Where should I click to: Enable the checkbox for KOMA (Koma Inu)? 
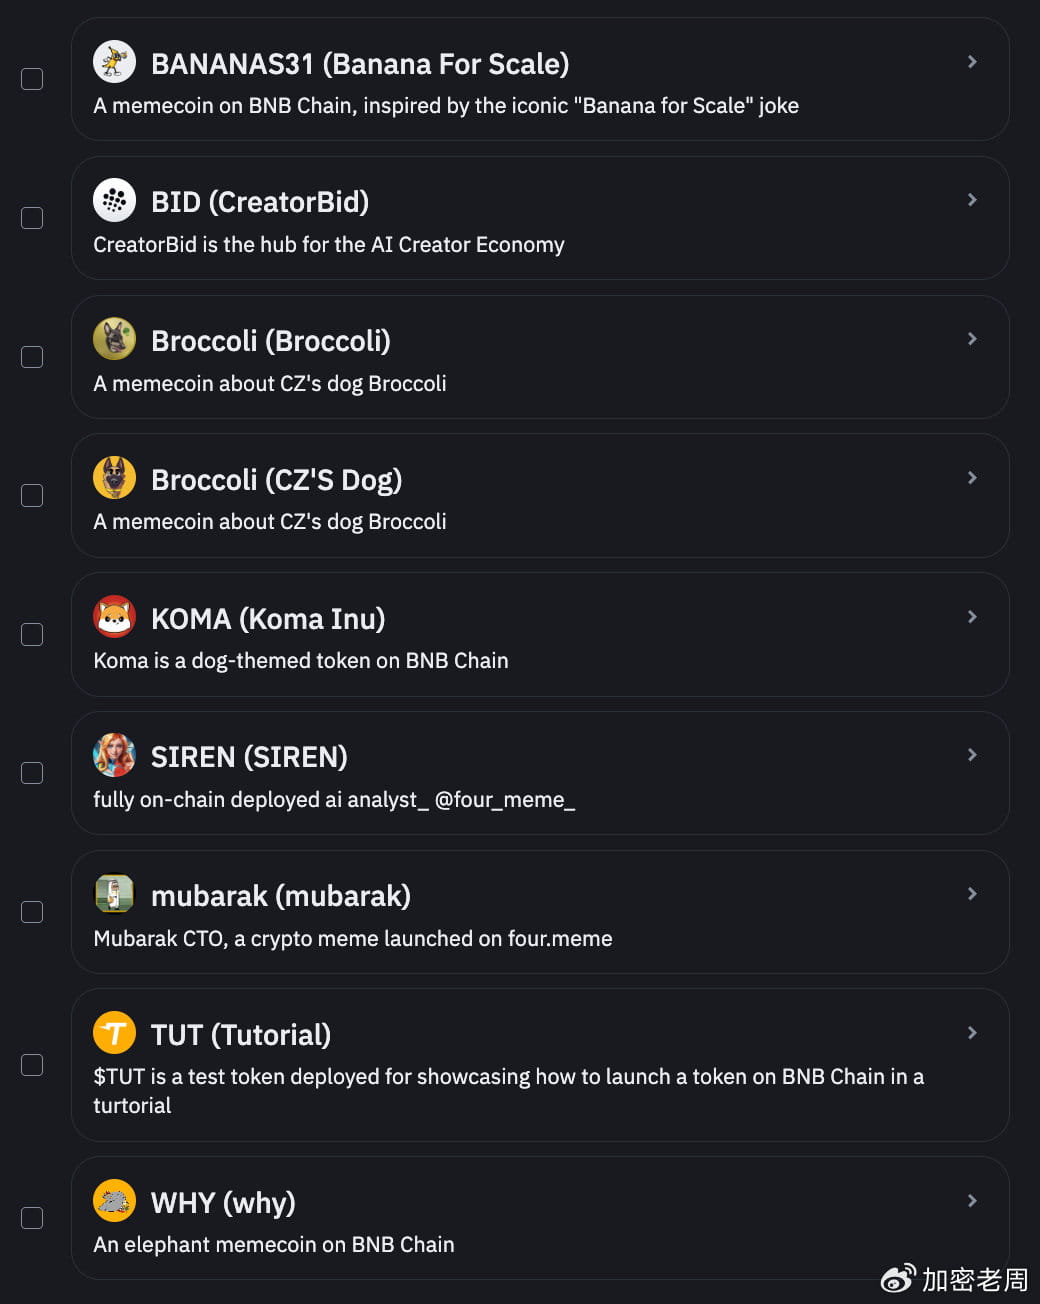tap(32, 634)
